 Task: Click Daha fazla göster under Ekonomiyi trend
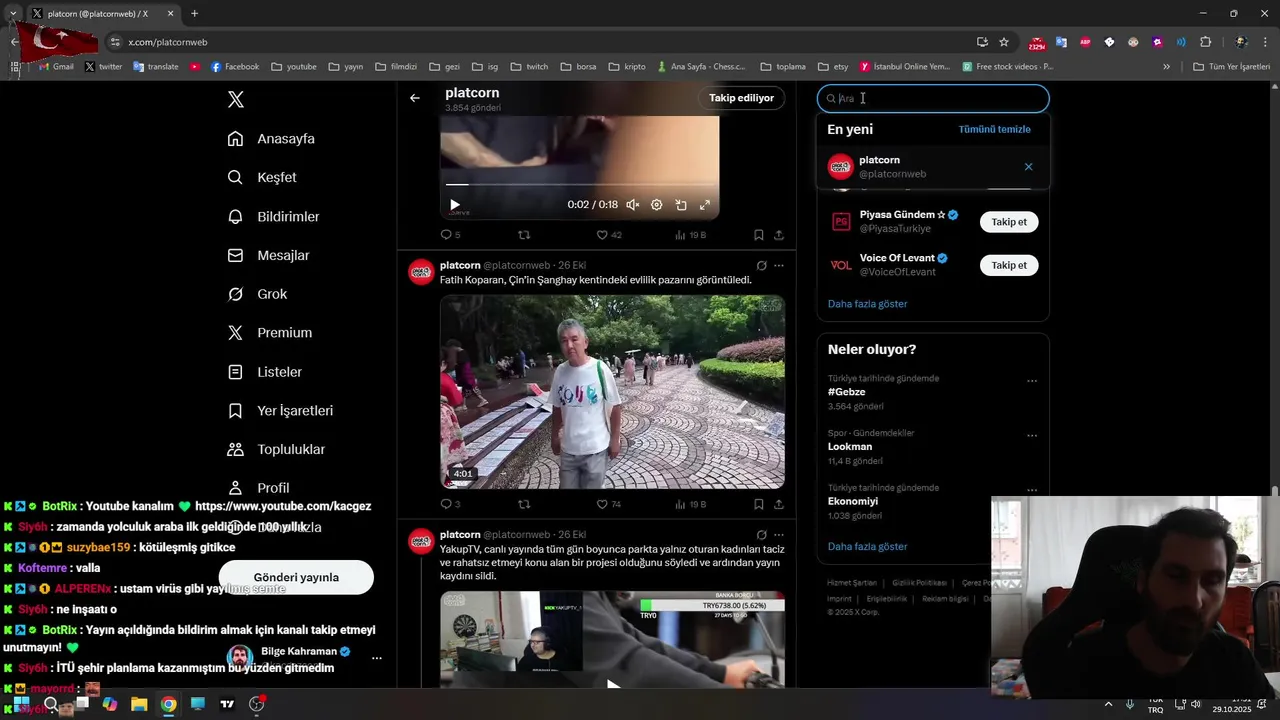[x=868, y=547]
